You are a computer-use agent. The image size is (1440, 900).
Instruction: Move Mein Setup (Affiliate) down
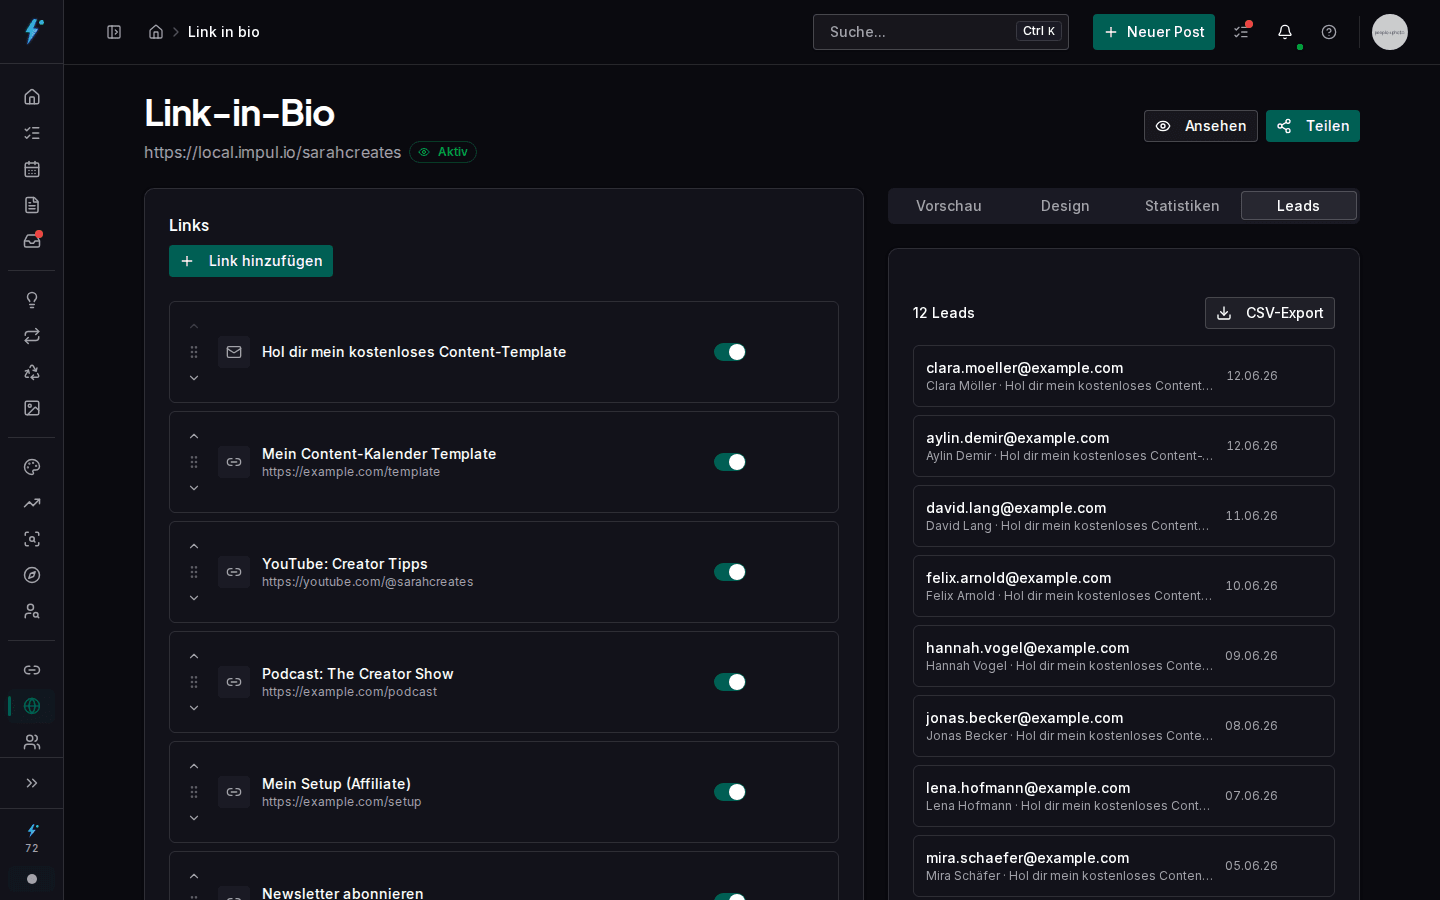tap(194, 818)
